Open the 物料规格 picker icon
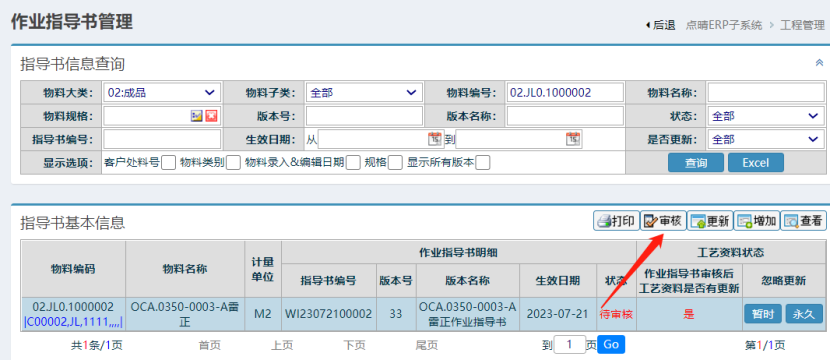 (x=197, y=116)
